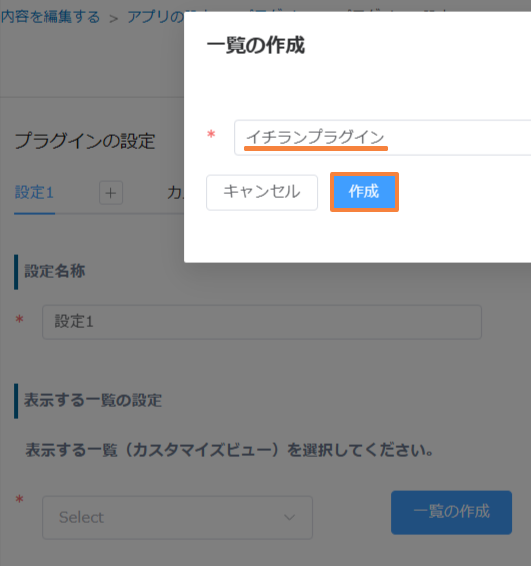Open the tab starting with カ beside plus
Image resolution: width=531 pixels, height=566 pixels.
175,193
